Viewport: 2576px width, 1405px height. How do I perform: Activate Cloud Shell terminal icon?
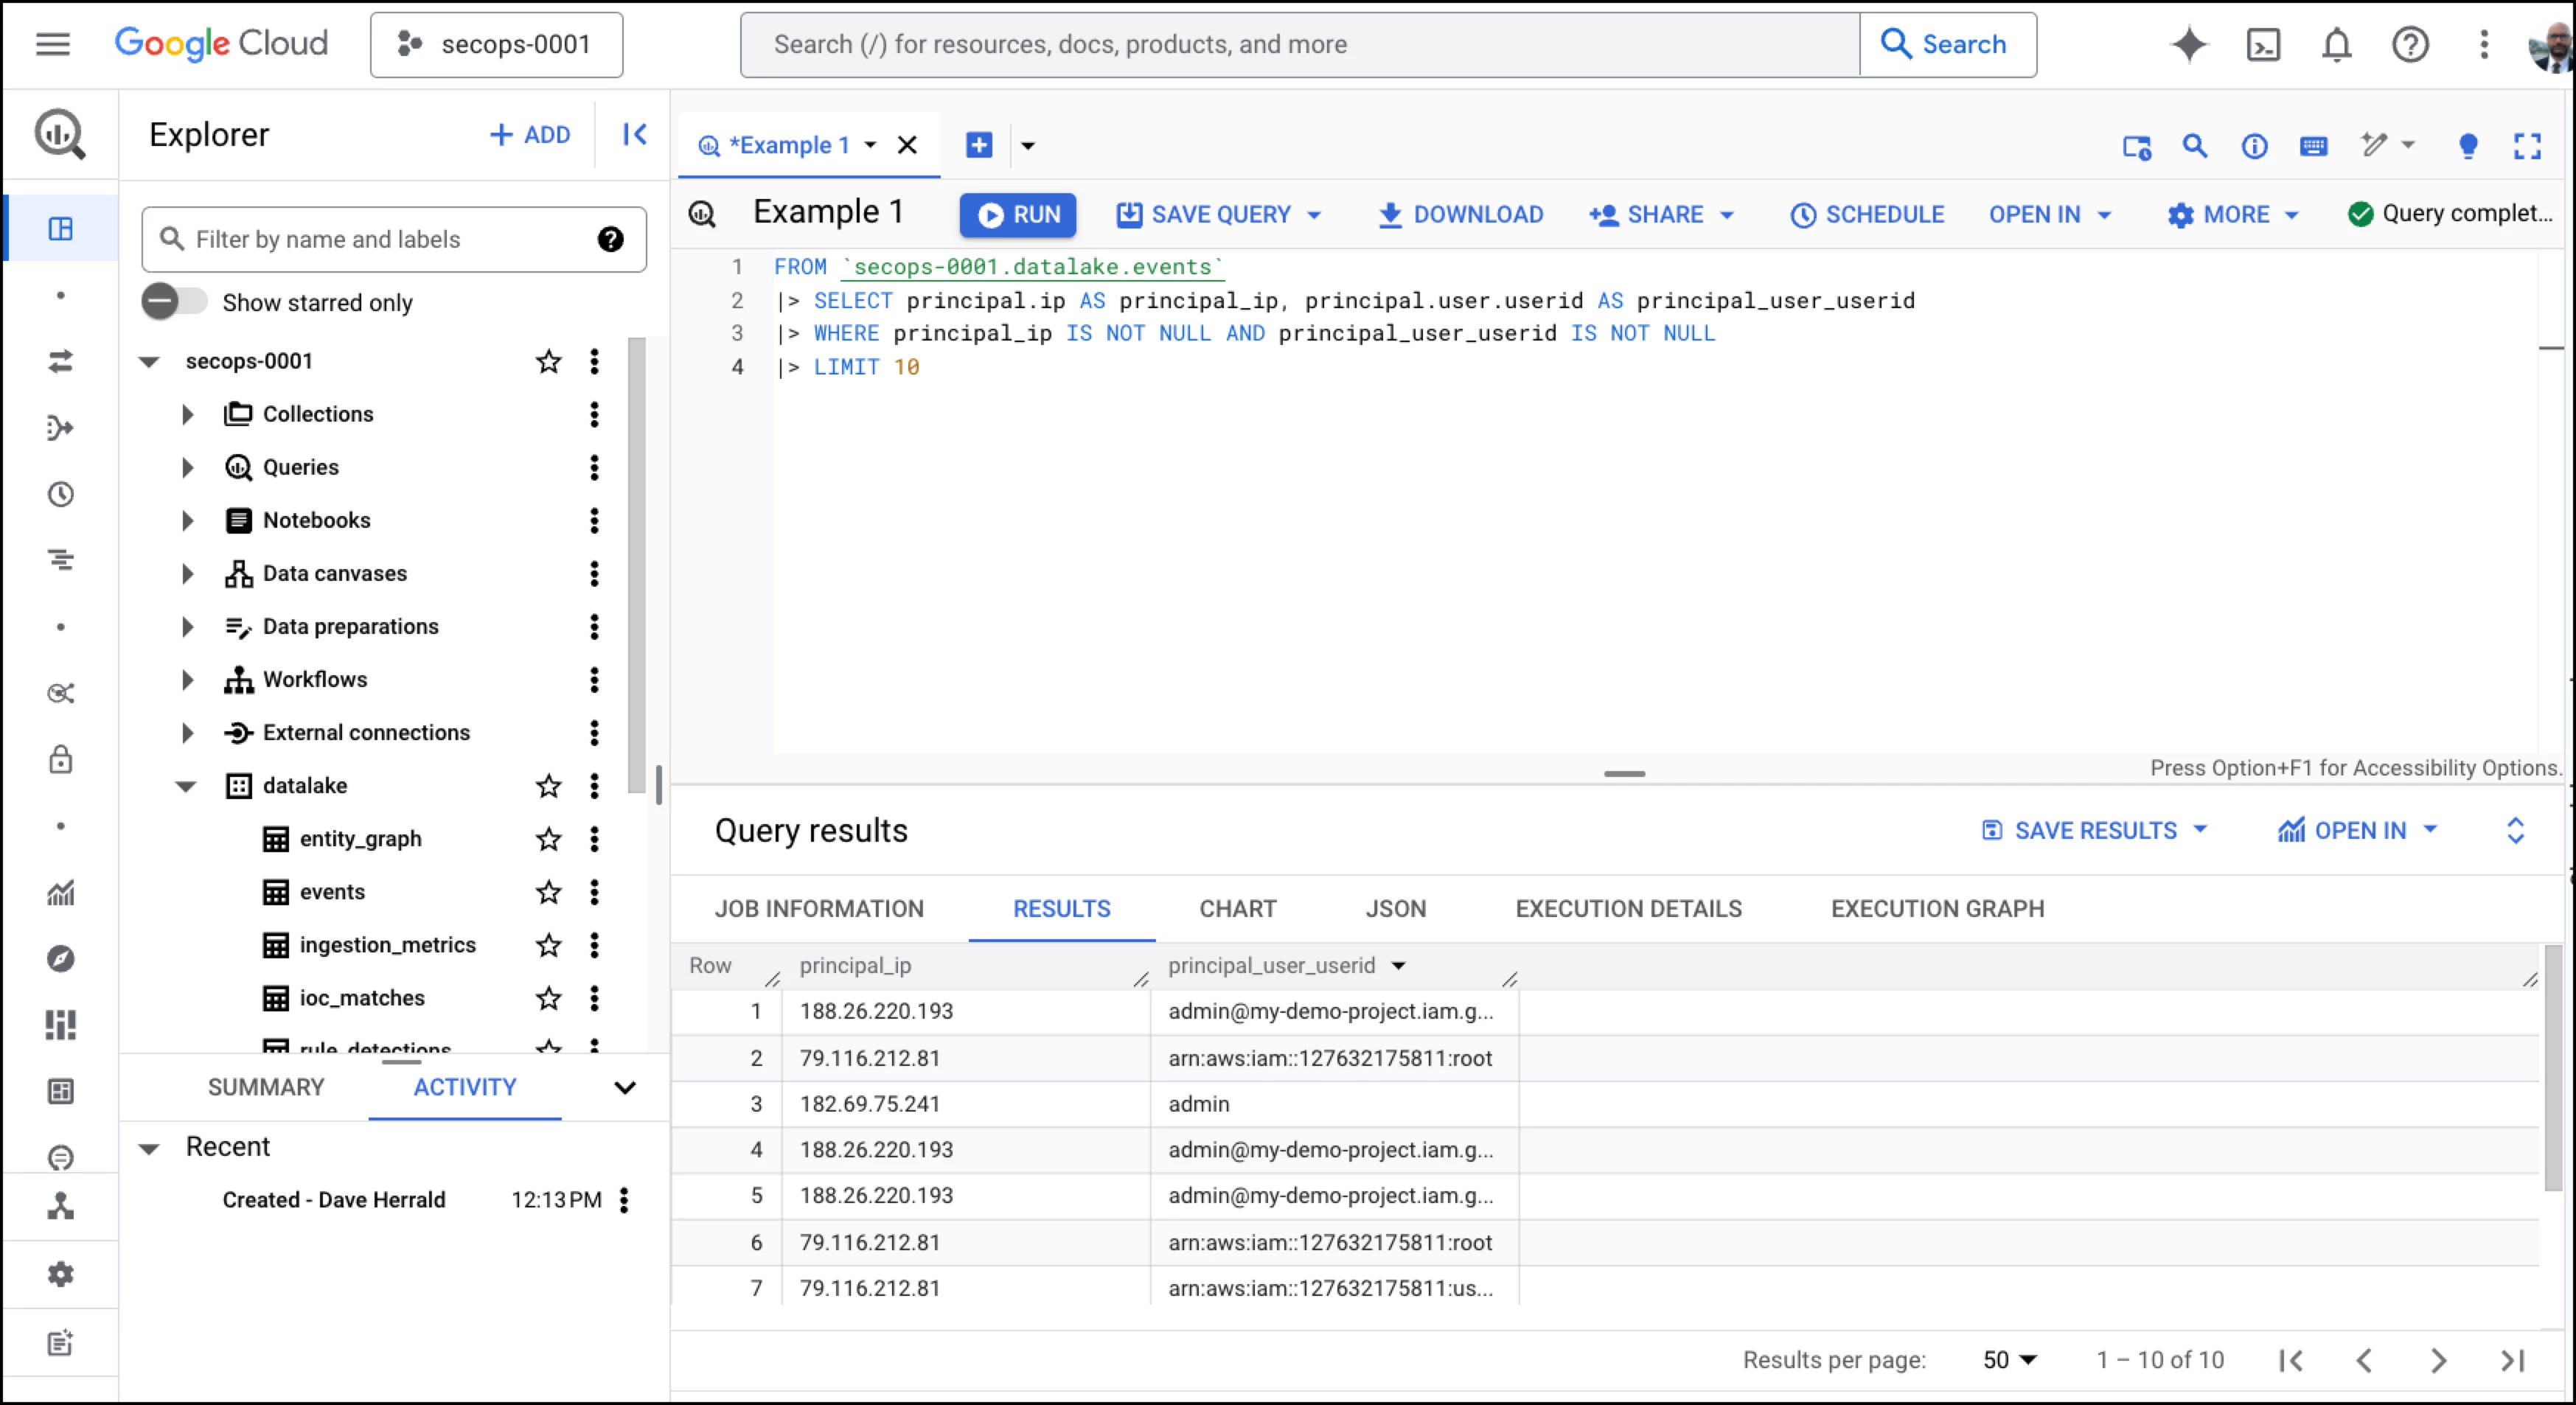pos(2263,44)
